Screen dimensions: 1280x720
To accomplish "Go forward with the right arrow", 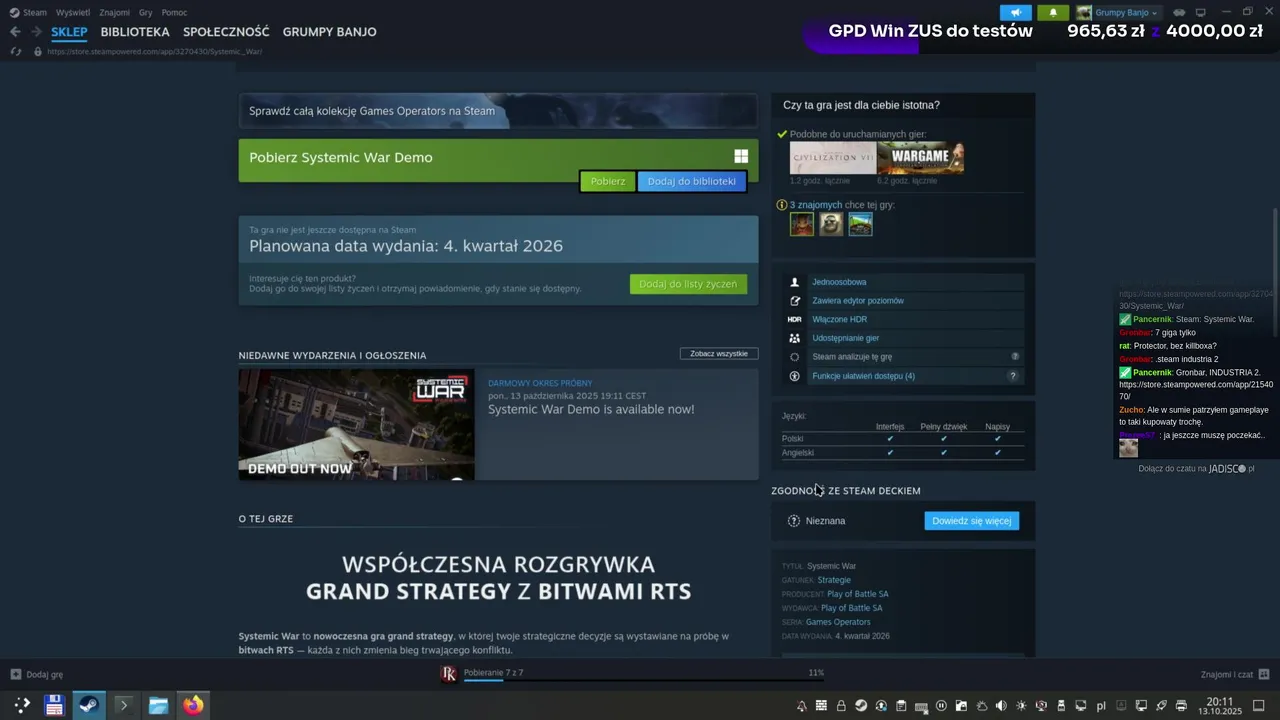I will (x=35, y=32).
